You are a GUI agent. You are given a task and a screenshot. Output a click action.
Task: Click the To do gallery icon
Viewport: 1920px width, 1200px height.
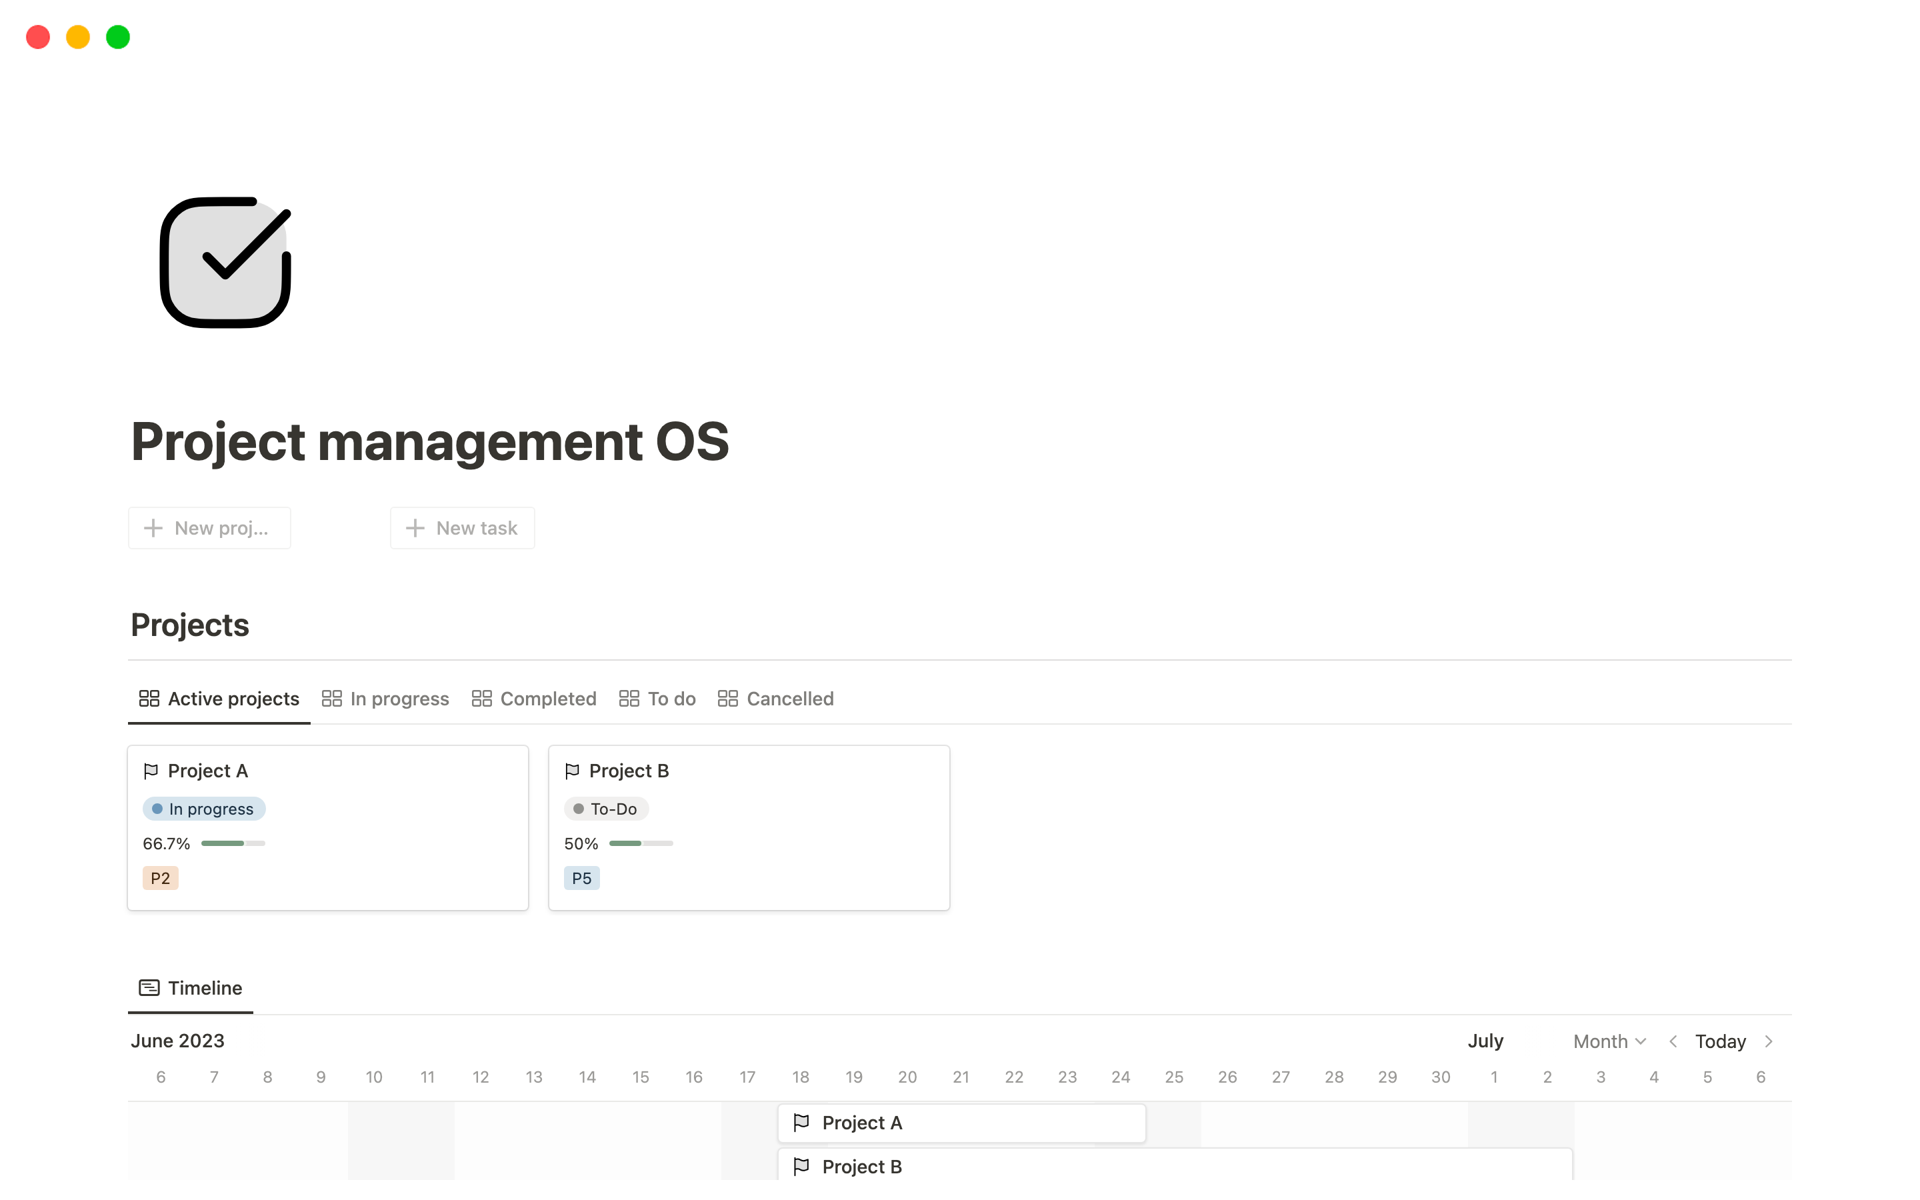[x=628, y=698]
